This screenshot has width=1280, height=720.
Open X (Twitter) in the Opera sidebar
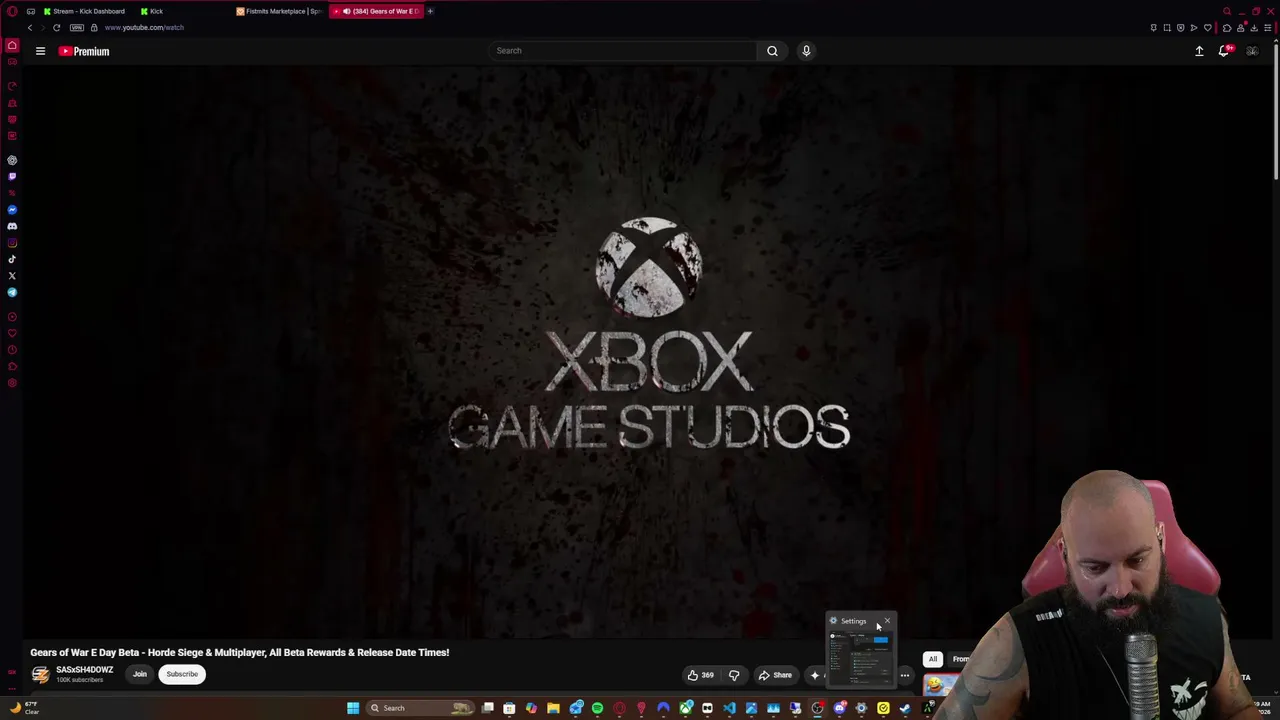12,276
